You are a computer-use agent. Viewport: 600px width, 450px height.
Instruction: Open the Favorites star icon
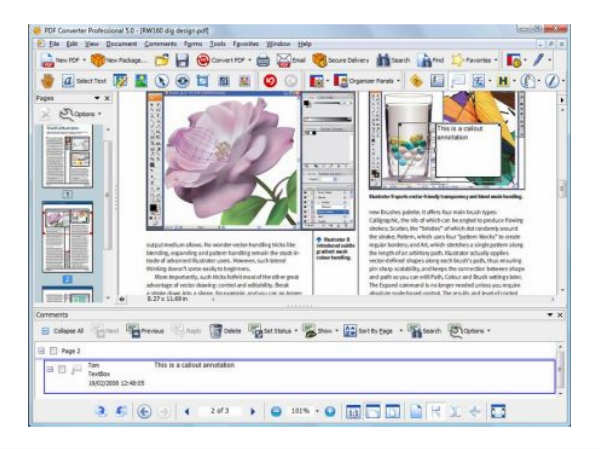click(458, 60)
